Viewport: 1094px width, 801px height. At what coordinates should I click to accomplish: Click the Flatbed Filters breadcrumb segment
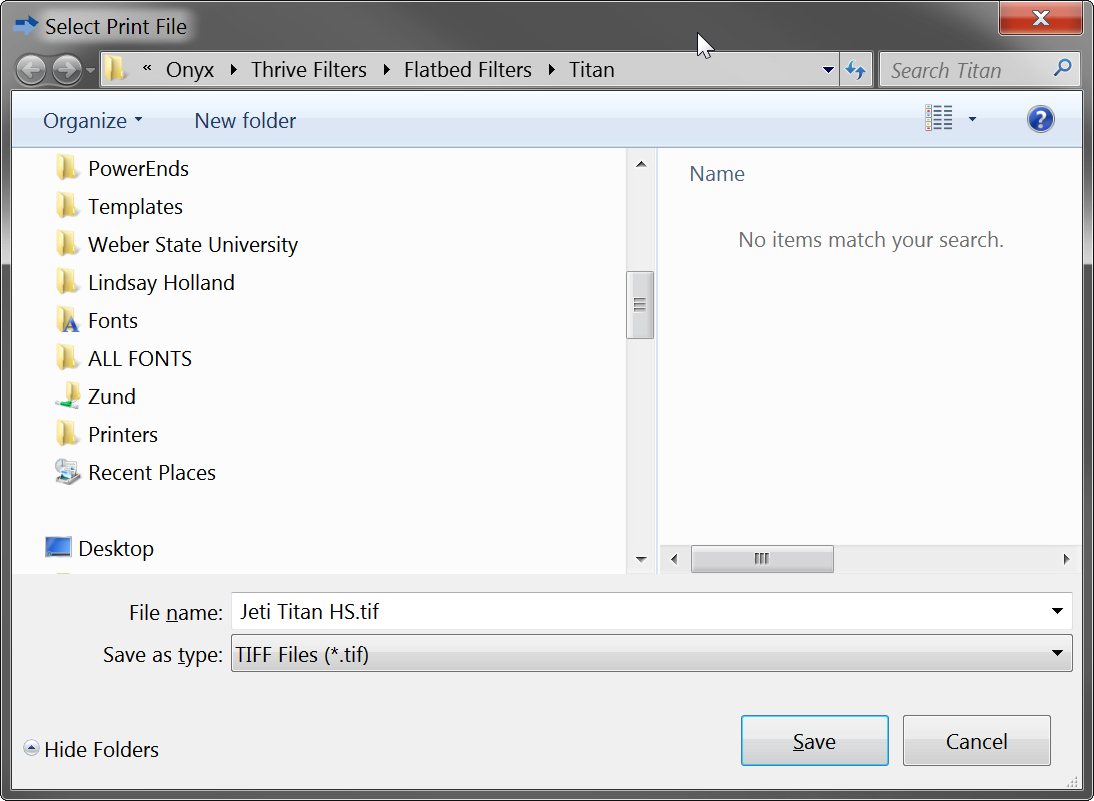[467, 70]
